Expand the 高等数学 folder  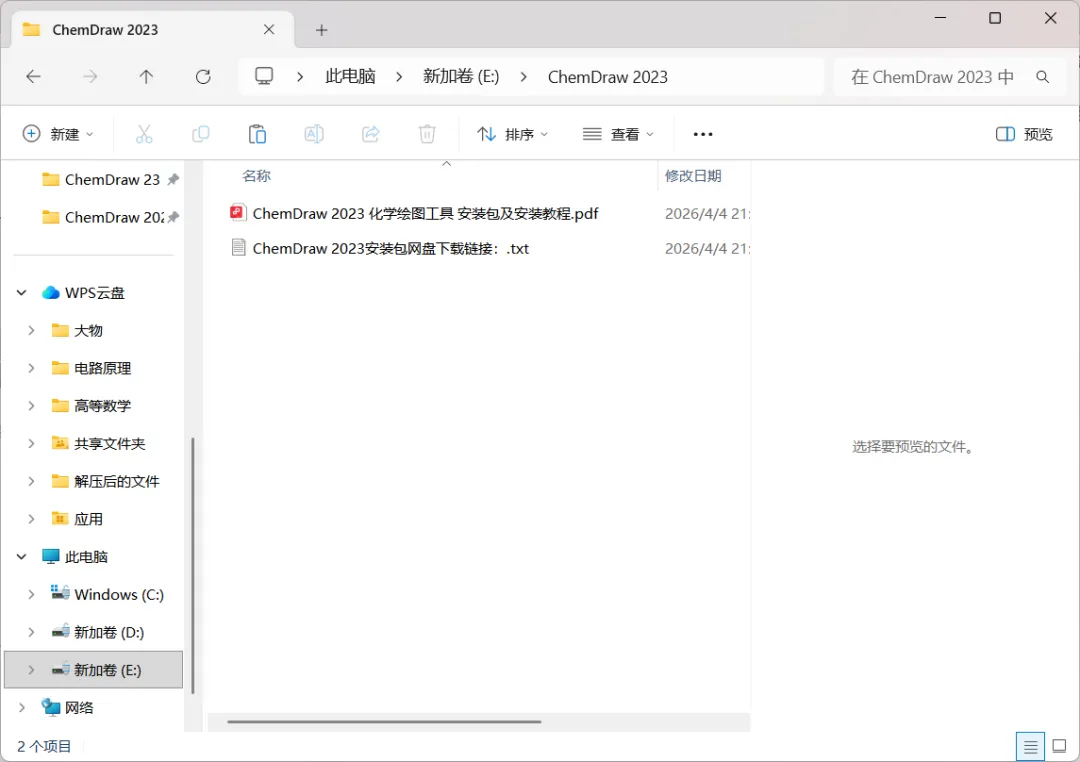[x=31, y=406]
